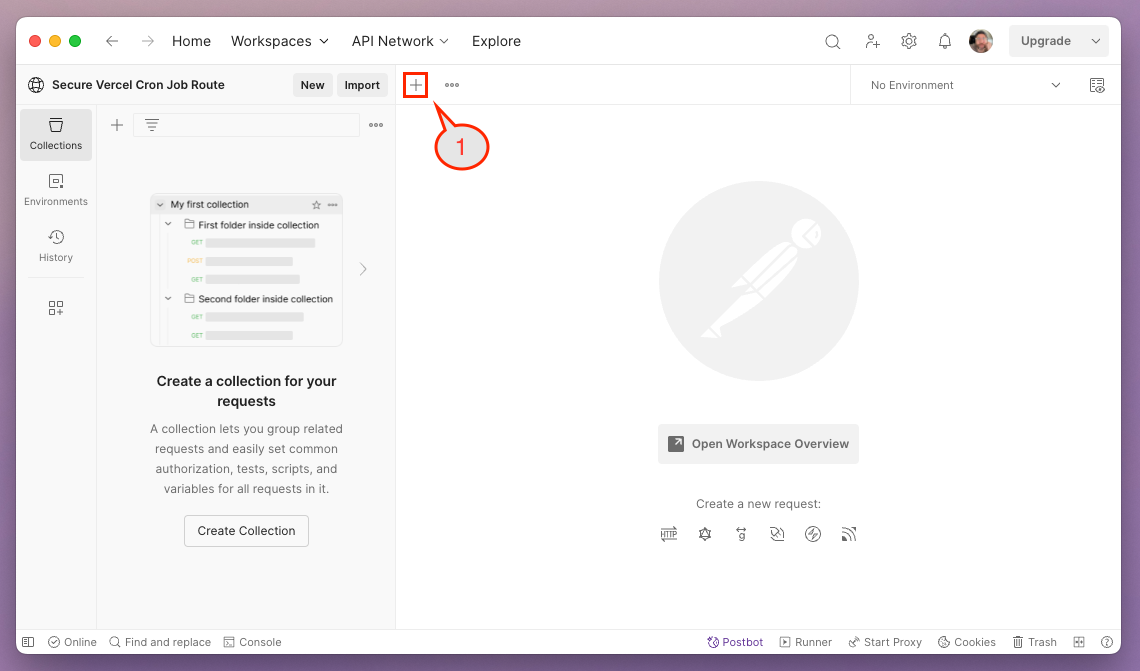Toggle two-pane layout view in status bar

1079,642
